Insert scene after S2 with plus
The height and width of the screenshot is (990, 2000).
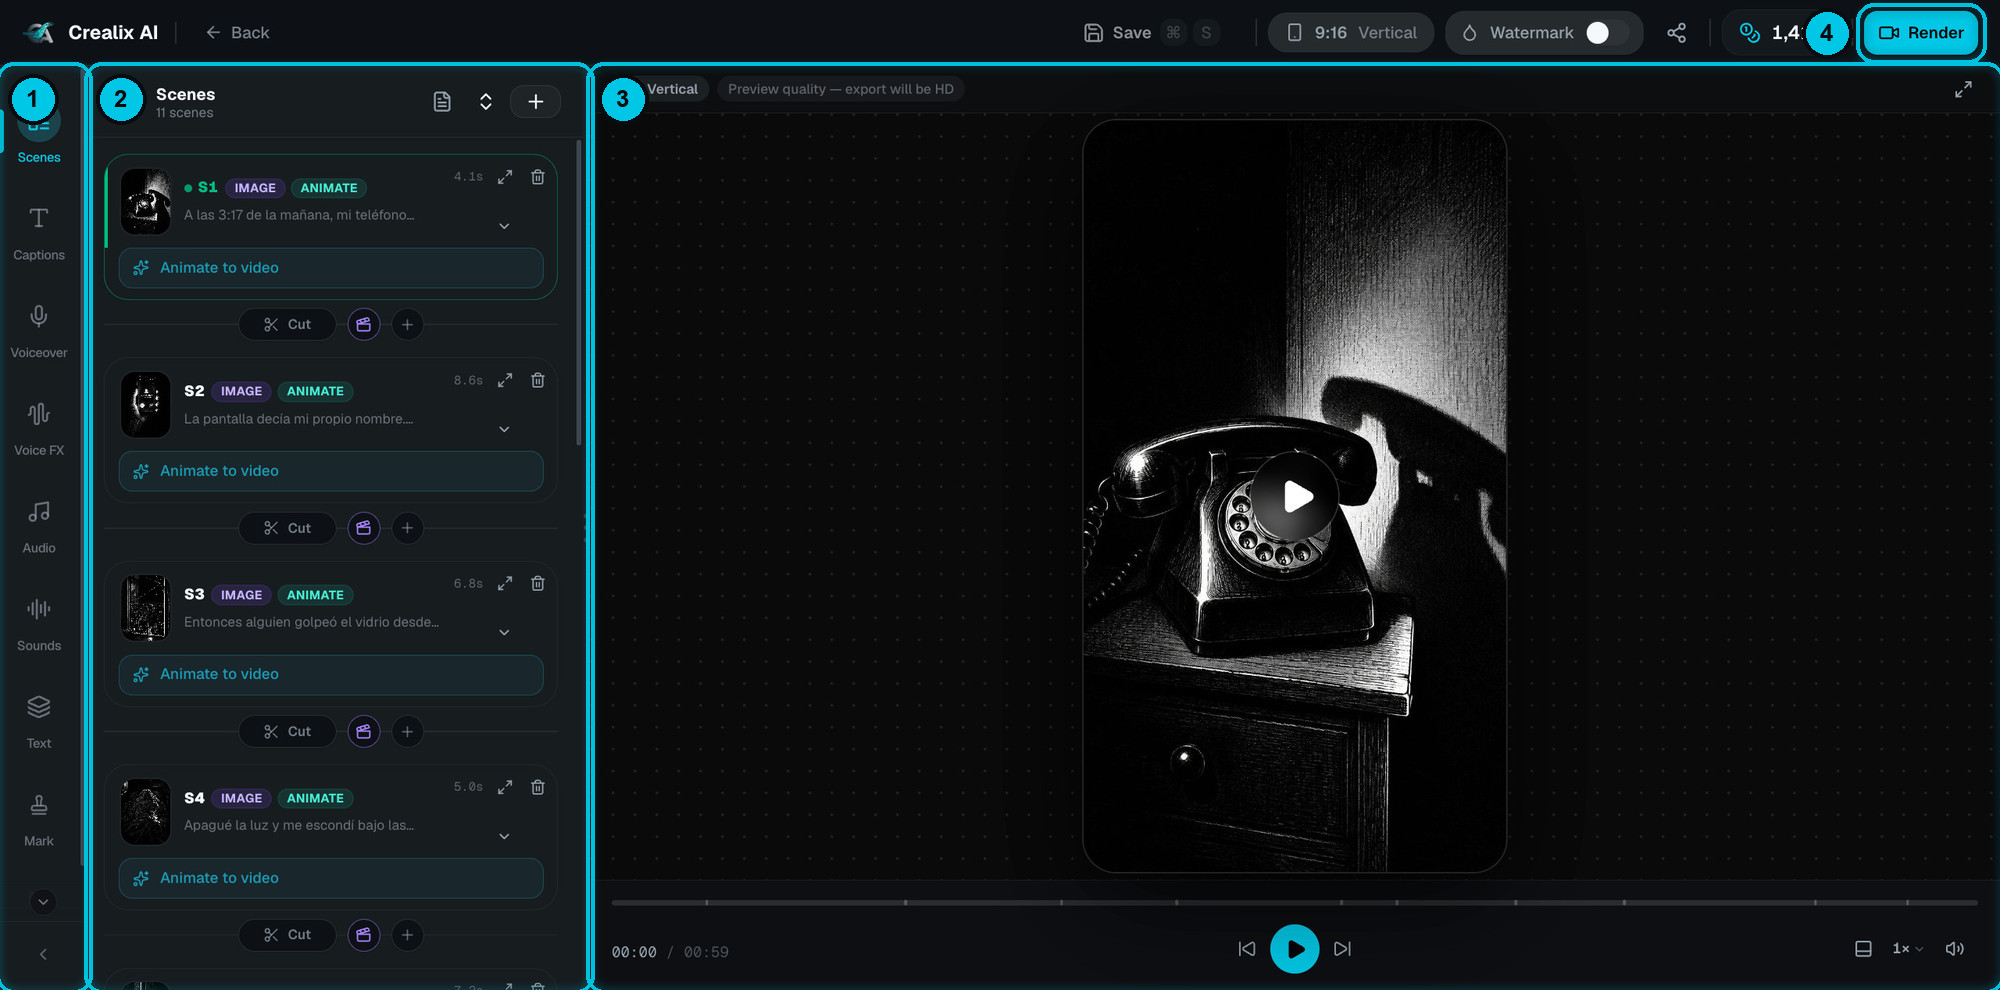click(x=407, y=528)
